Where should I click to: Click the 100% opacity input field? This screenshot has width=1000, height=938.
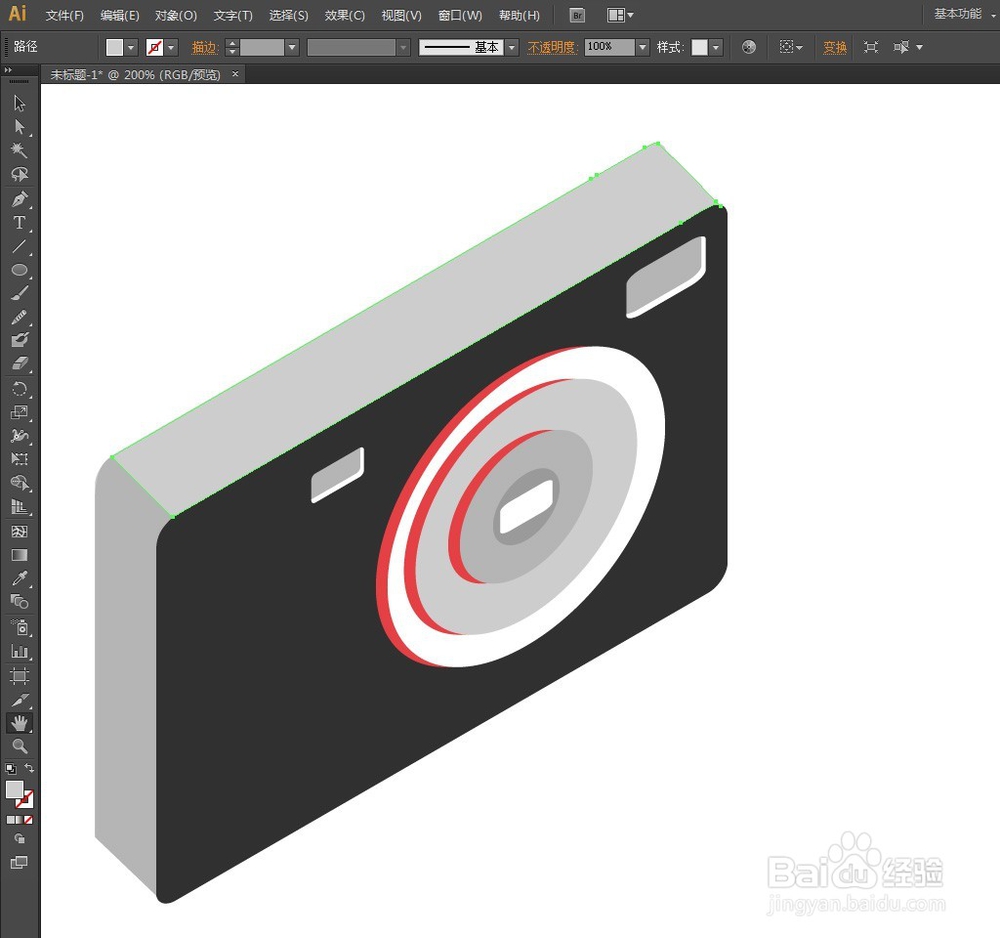pos(610,47)
